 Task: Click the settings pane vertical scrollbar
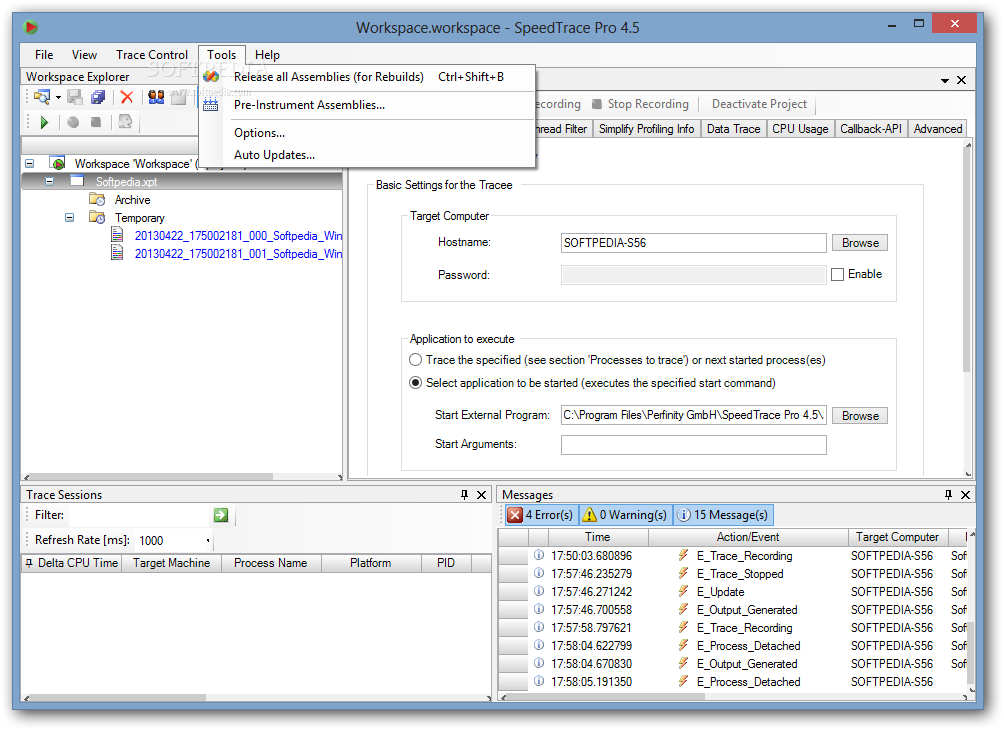coord(967,263)
